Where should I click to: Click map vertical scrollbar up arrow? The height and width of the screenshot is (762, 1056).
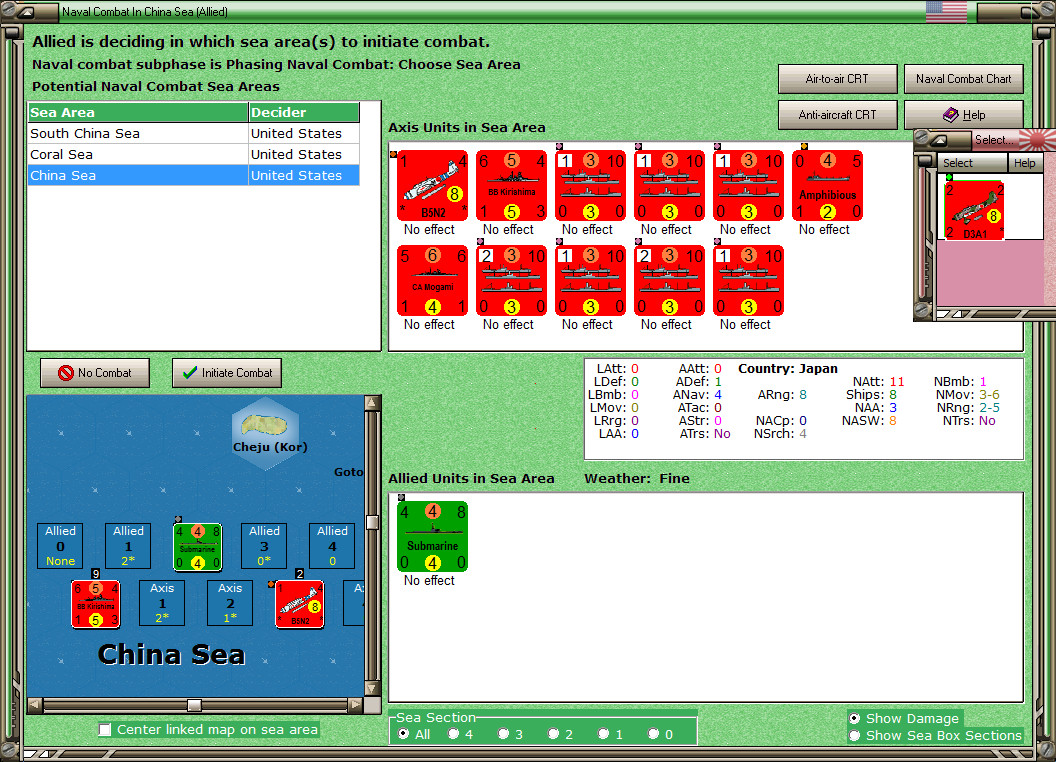coord(372,404)
